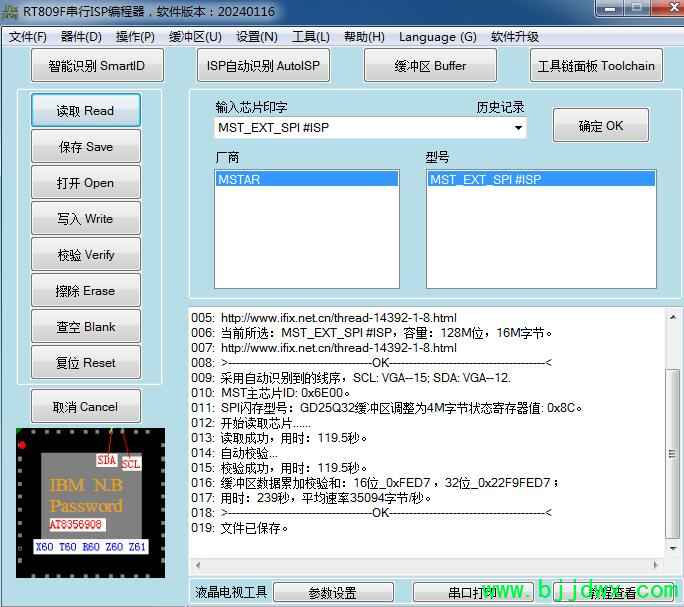Select MST_EXT_SPI #ISP in the model list
This screenshot has width=684, height=607.
coord(540,180)
